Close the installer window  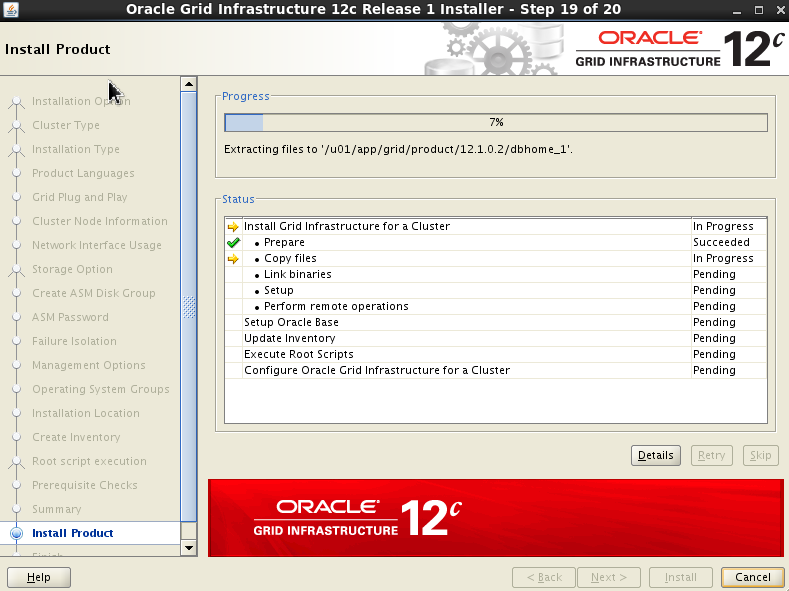click(x=780, y=10)
